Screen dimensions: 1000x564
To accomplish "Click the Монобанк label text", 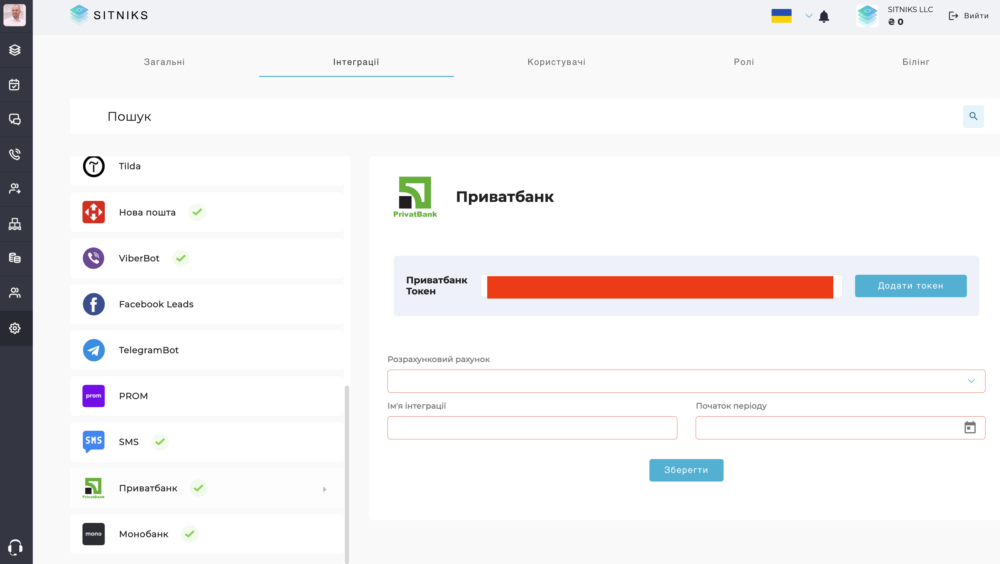I will point(143,534).
